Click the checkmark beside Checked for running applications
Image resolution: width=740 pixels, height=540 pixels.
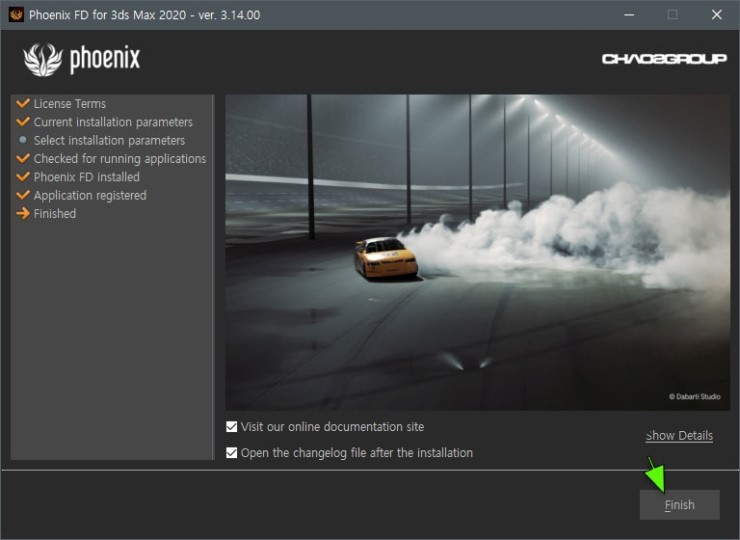23,158
